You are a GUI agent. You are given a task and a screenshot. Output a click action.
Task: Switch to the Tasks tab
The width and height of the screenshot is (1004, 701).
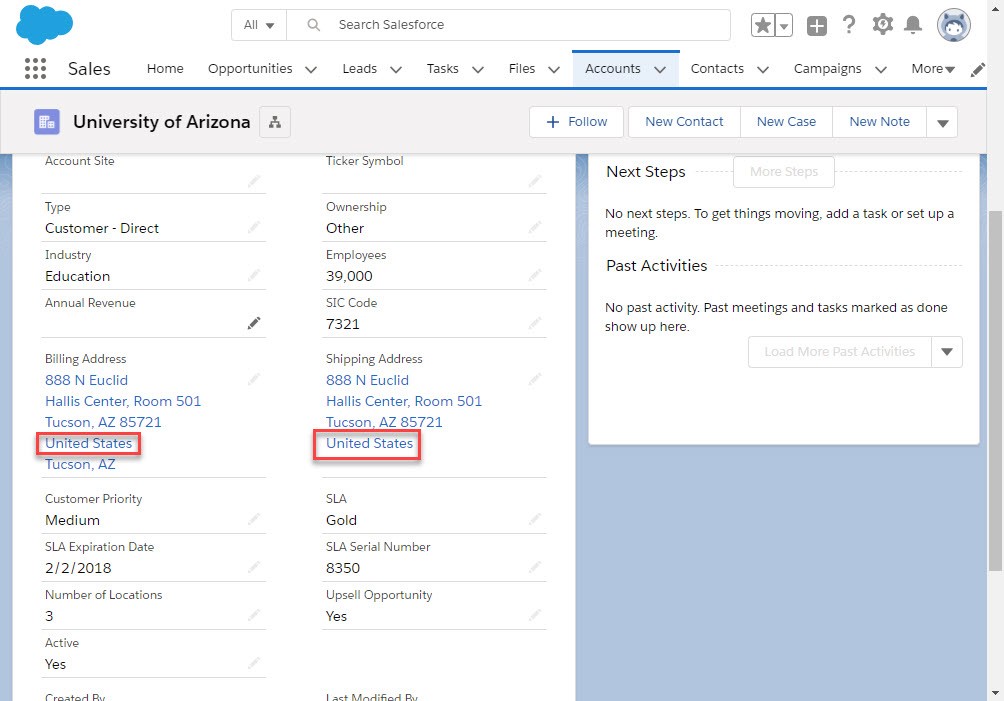pyautogui.click(x=442, y=68)
